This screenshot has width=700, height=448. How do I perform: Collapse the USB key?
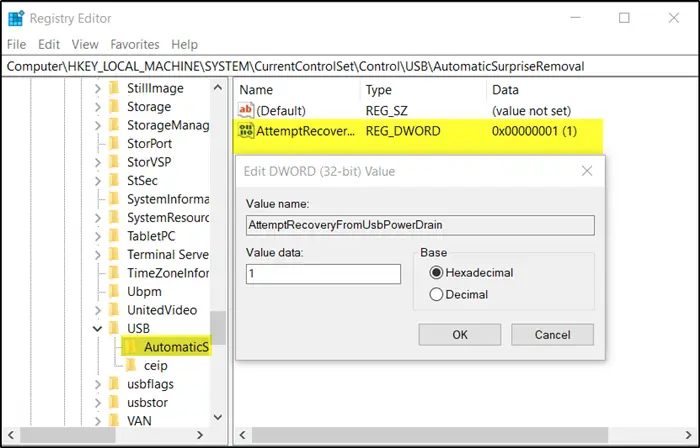[x=97, y=329]
